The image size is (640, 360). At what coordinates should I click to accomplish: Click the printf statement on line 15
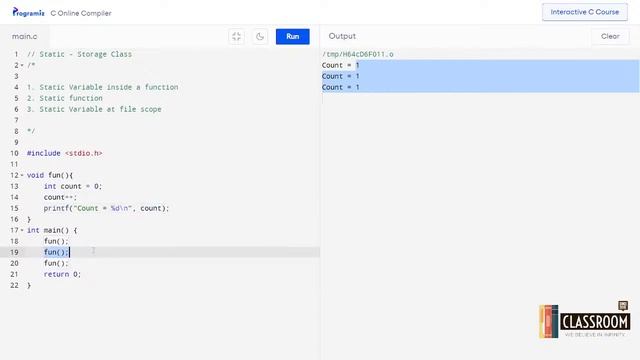coord(106,208)
